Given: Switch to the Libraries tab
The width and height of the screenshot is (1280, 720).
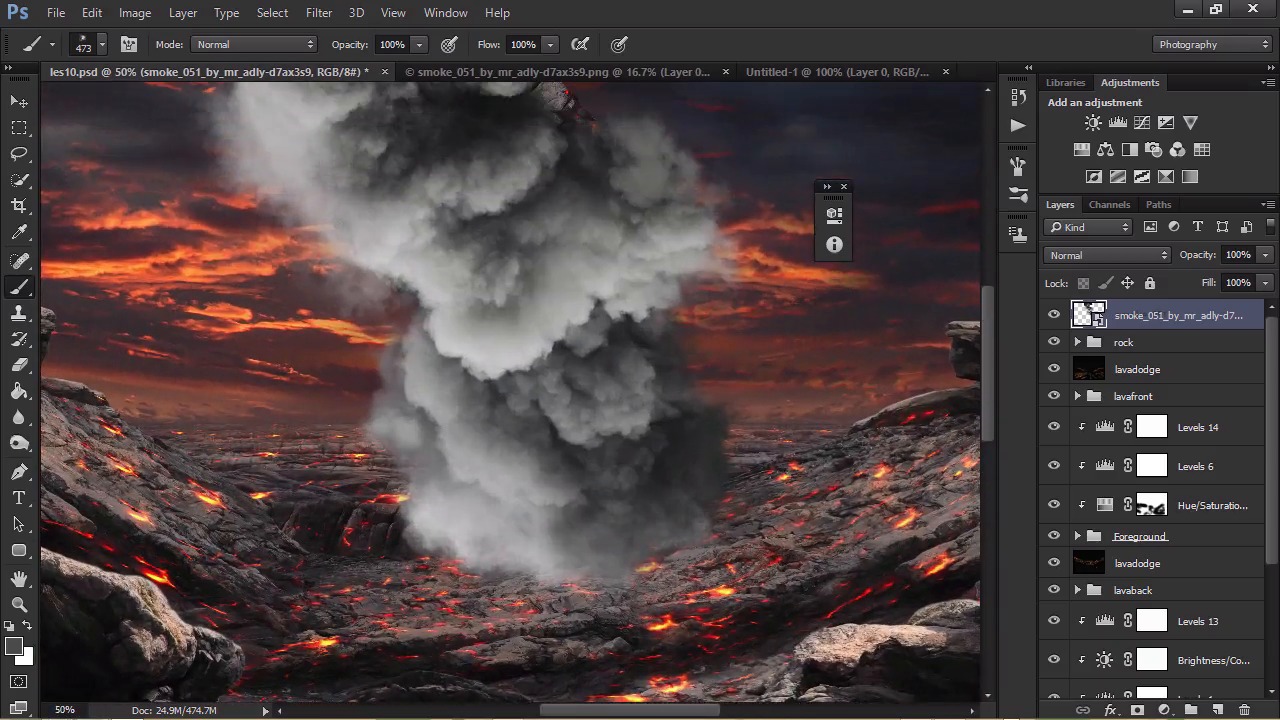Looking at the screenshot, I should coord(1065,82).
